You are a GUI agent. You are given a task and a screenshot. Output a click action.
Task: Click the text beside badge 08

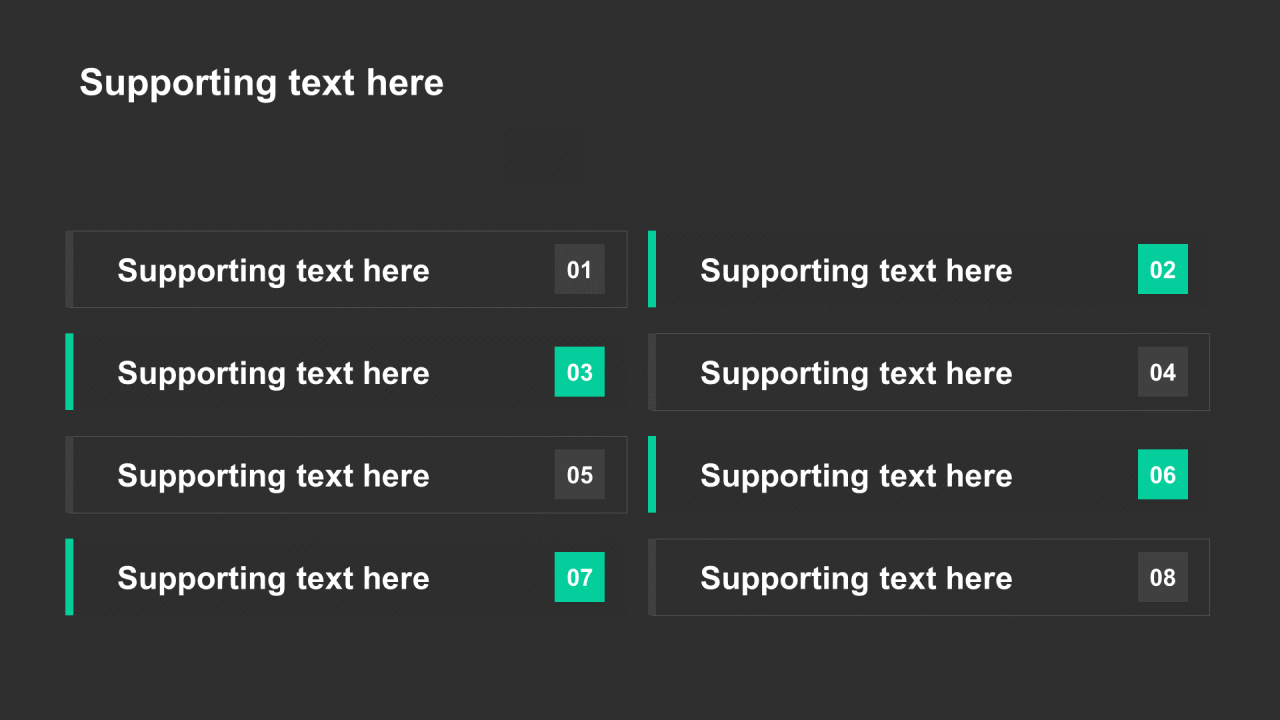pos(856,579)
